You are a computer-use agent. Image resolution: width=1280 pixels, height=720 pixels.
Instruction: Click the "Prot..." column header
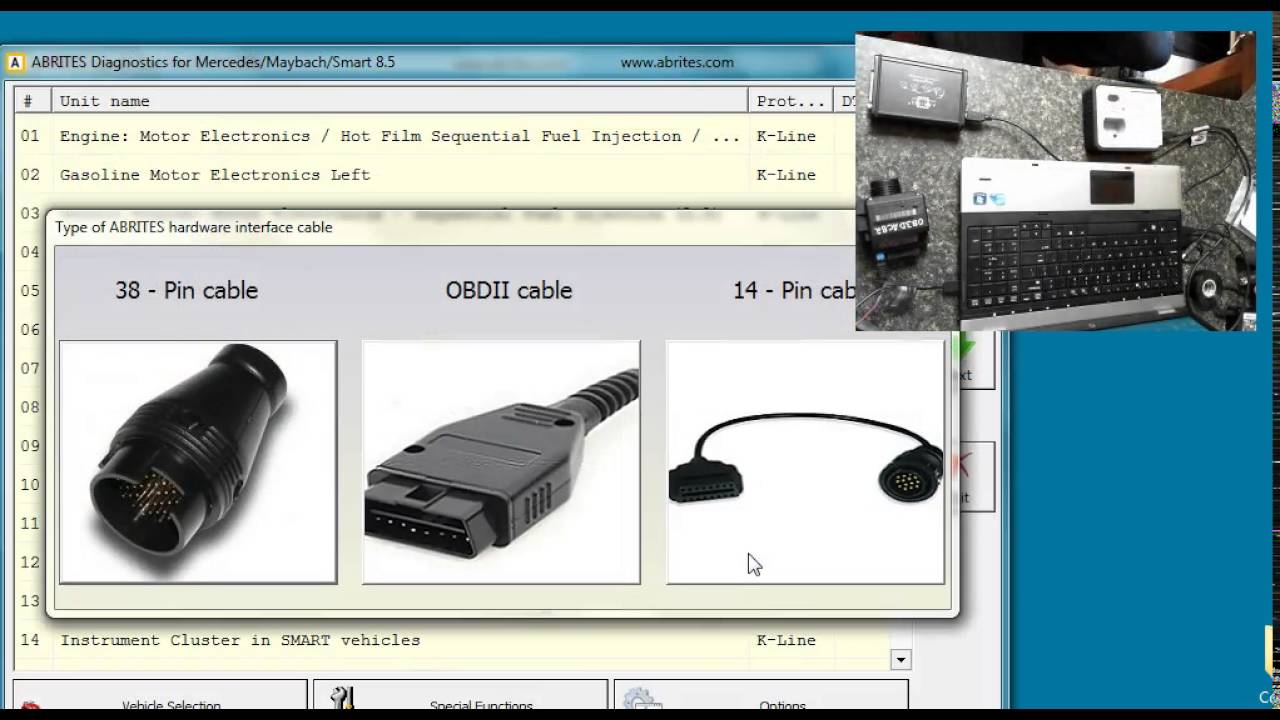(x=790, y=101)
